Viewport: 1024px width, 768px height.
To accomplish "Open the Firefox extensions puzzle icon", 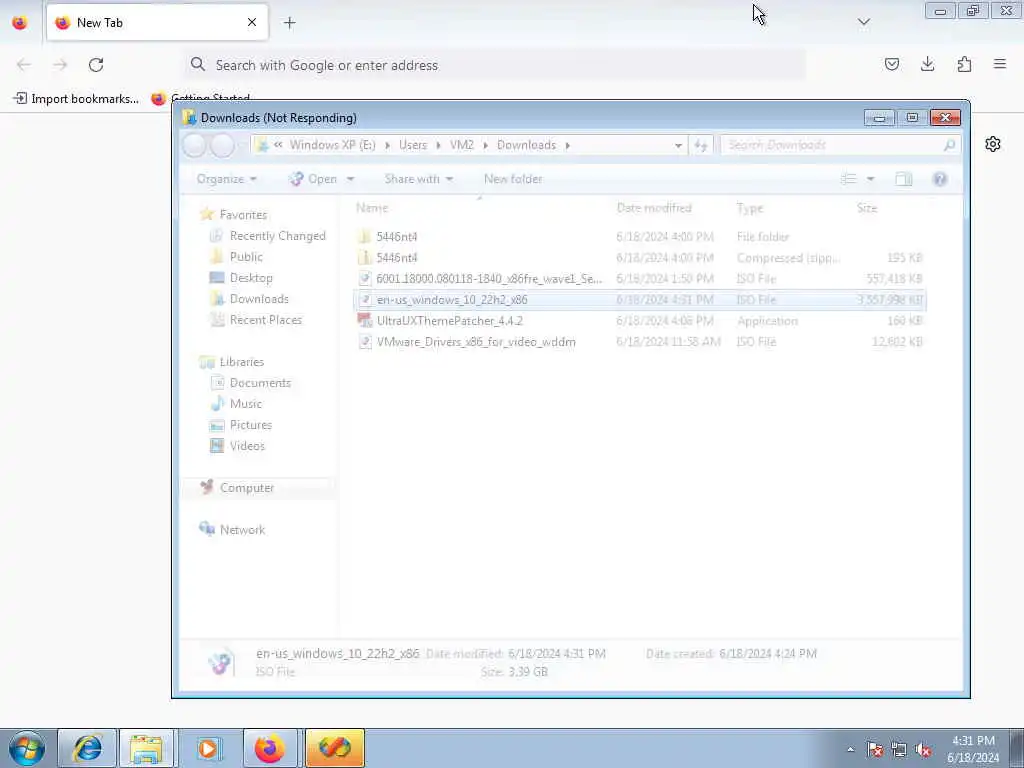I will (964, 64).
